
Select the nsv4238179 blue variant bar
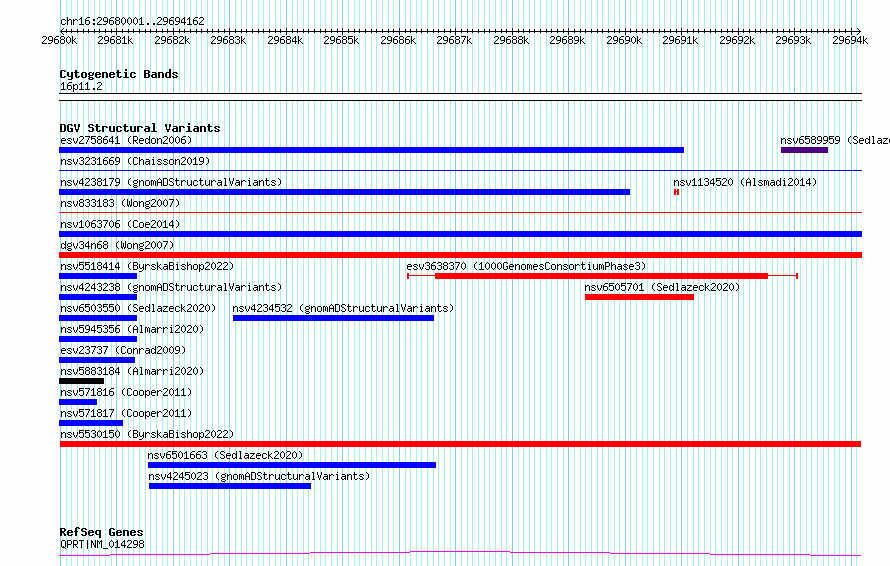click(345, 192)
